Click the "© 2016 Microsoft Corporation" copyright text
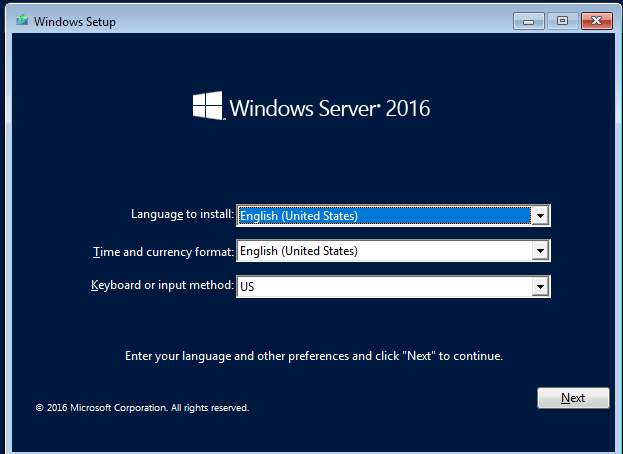Viewport: 623px width, 454px height. [142, 408]
